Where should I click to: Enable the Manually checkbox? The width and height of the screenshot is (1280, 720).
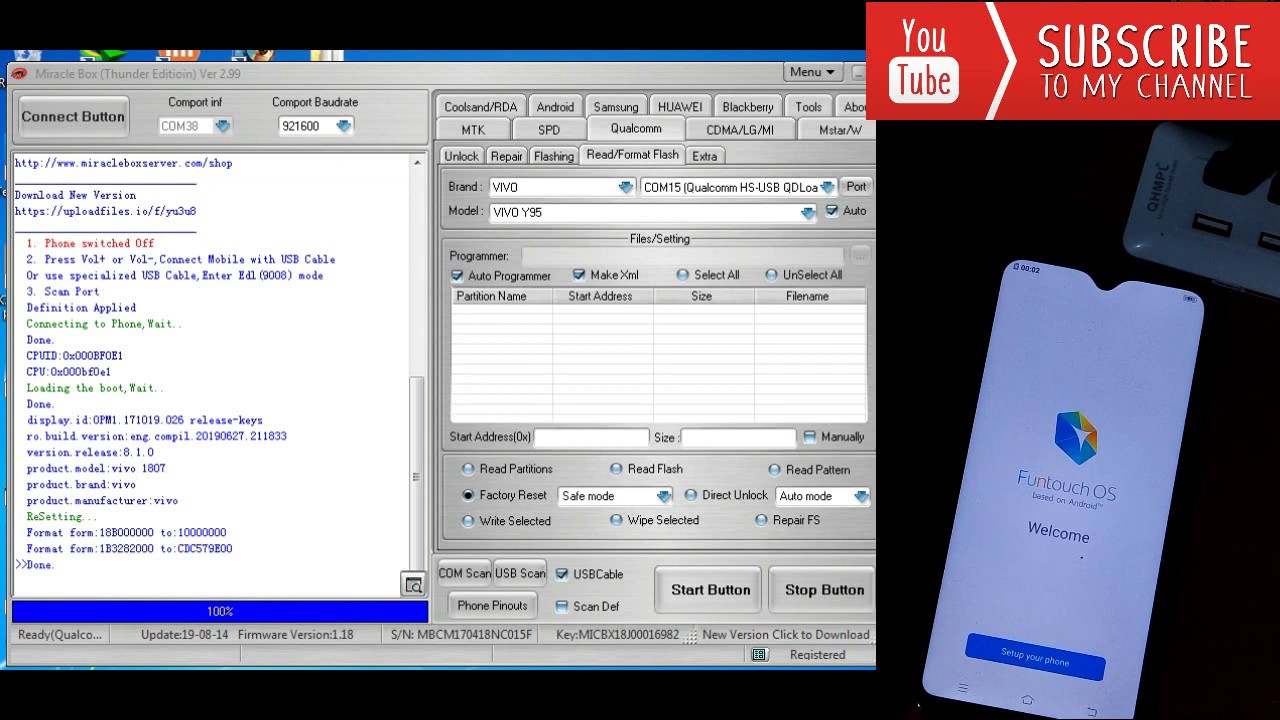coord(809,437)
